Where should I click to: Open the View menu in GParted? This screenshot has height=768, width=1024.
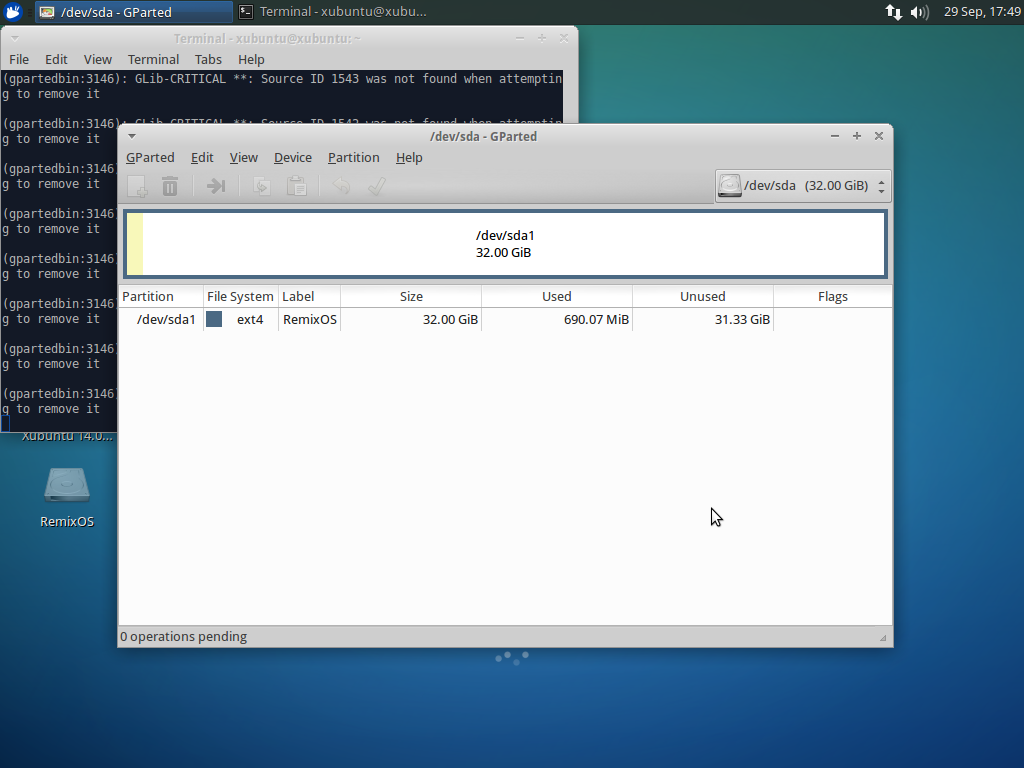243,158
